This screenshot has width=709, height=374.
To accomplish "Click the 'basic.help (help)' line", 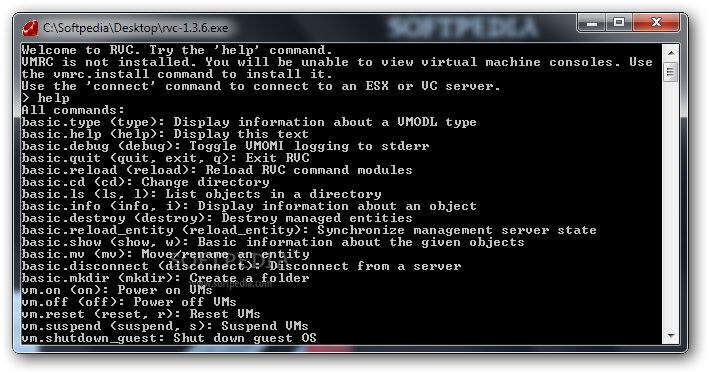I will pos(165,134).
